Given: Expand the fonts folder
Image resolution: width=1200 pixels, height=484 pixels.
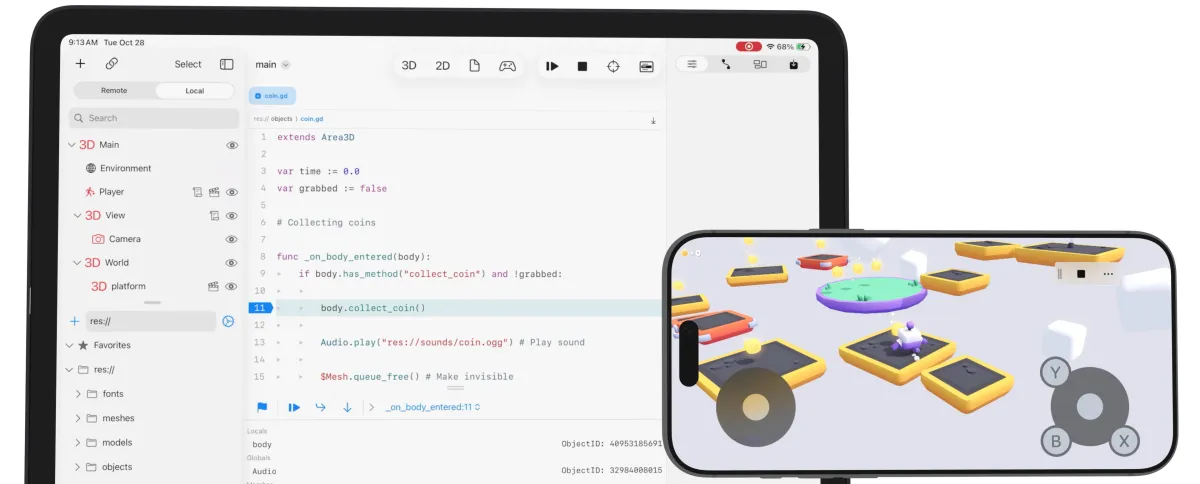Looking at the screenshot, I should coord(78,394).
